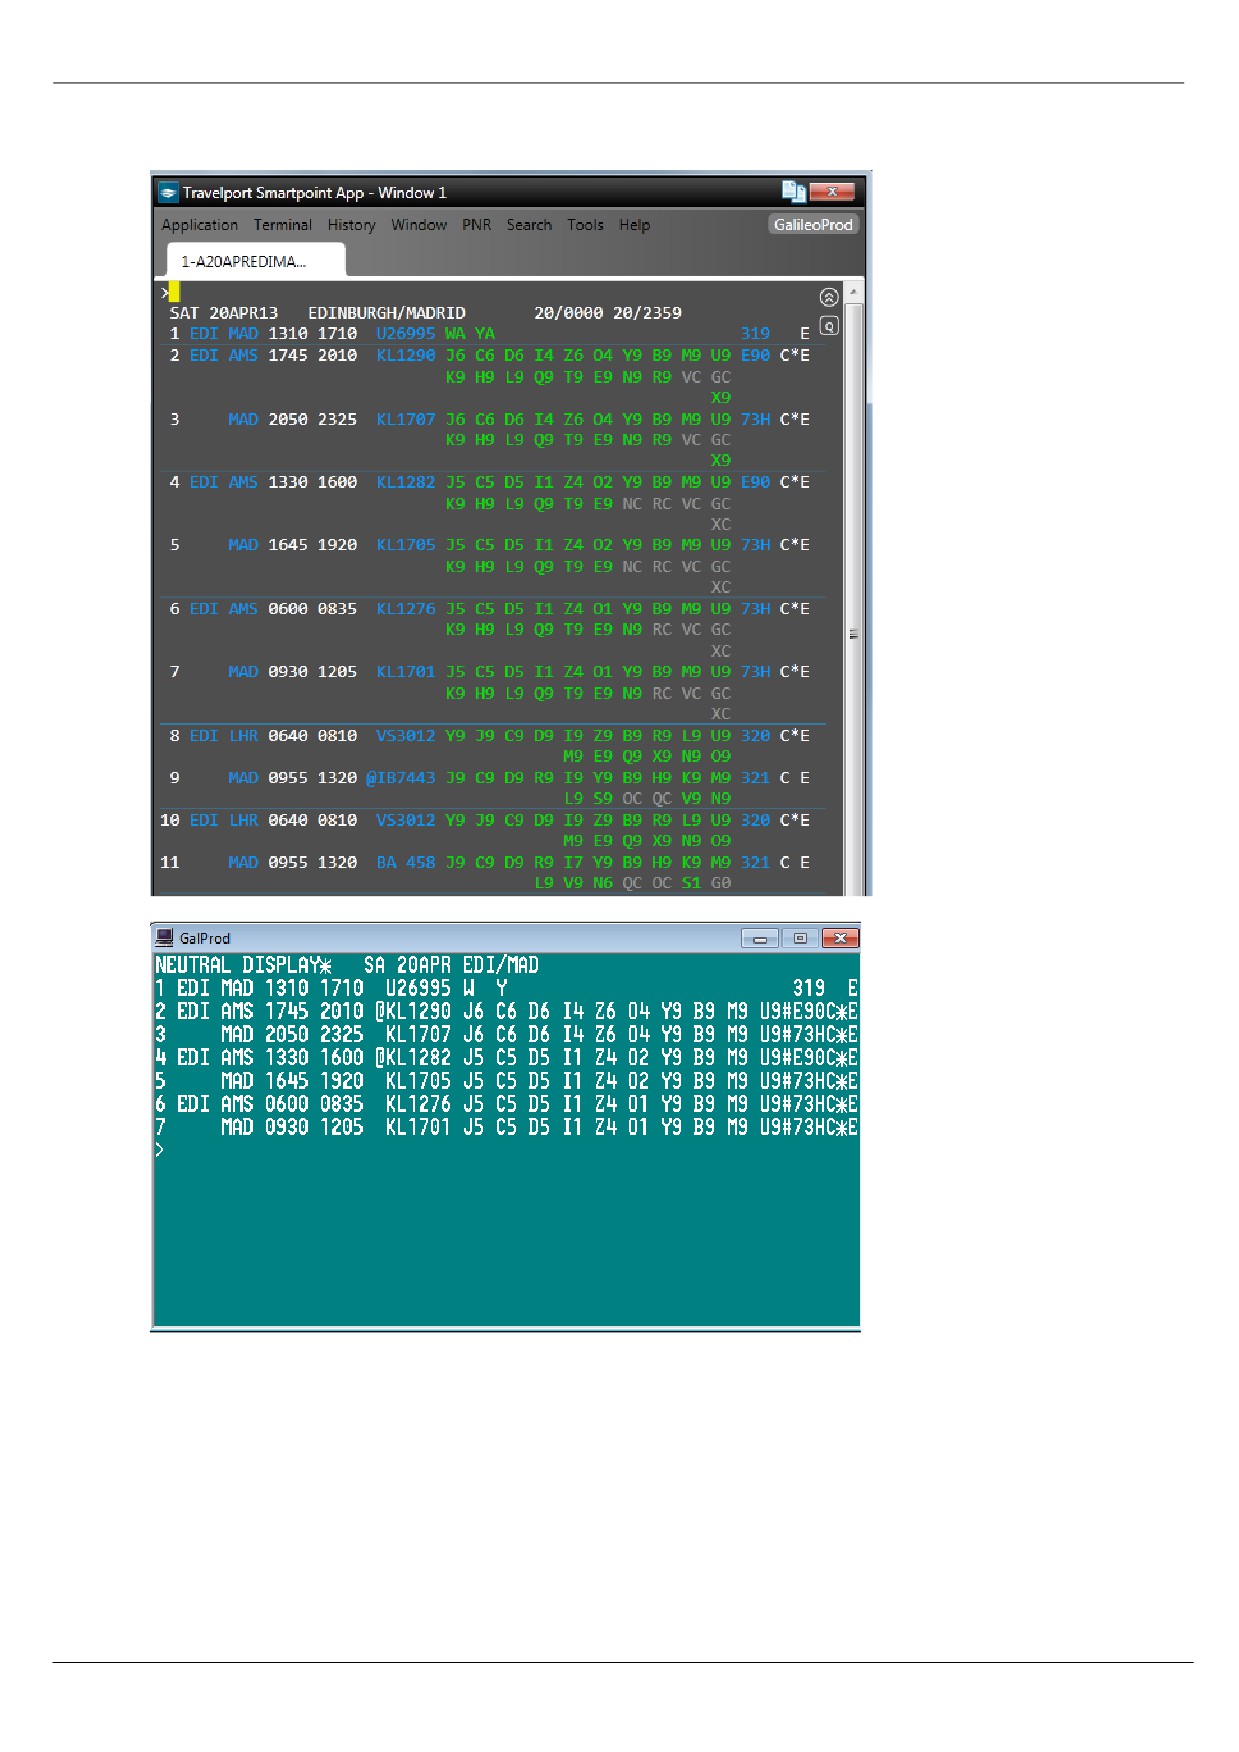1239x1752 pixels.
Task: Click the yellow command cursor input
Action: point(174,292)
